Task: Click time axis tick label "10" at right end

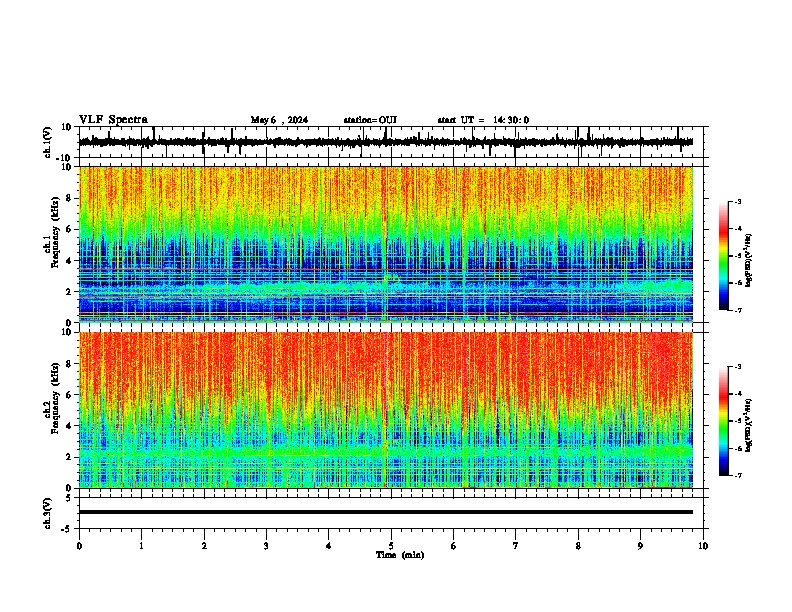Action: (x=703, y=546)
